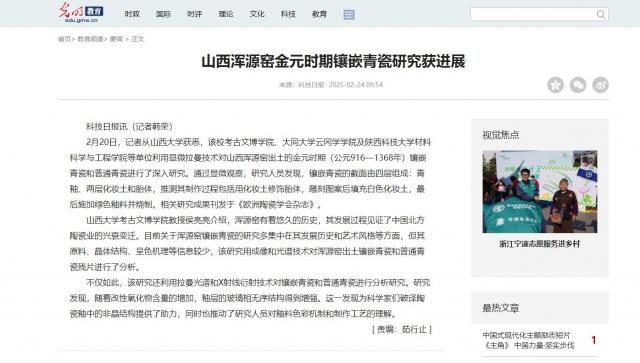Go to the 时评 section
This screenshot has height=363, width=640.
(x=195, y=14)
